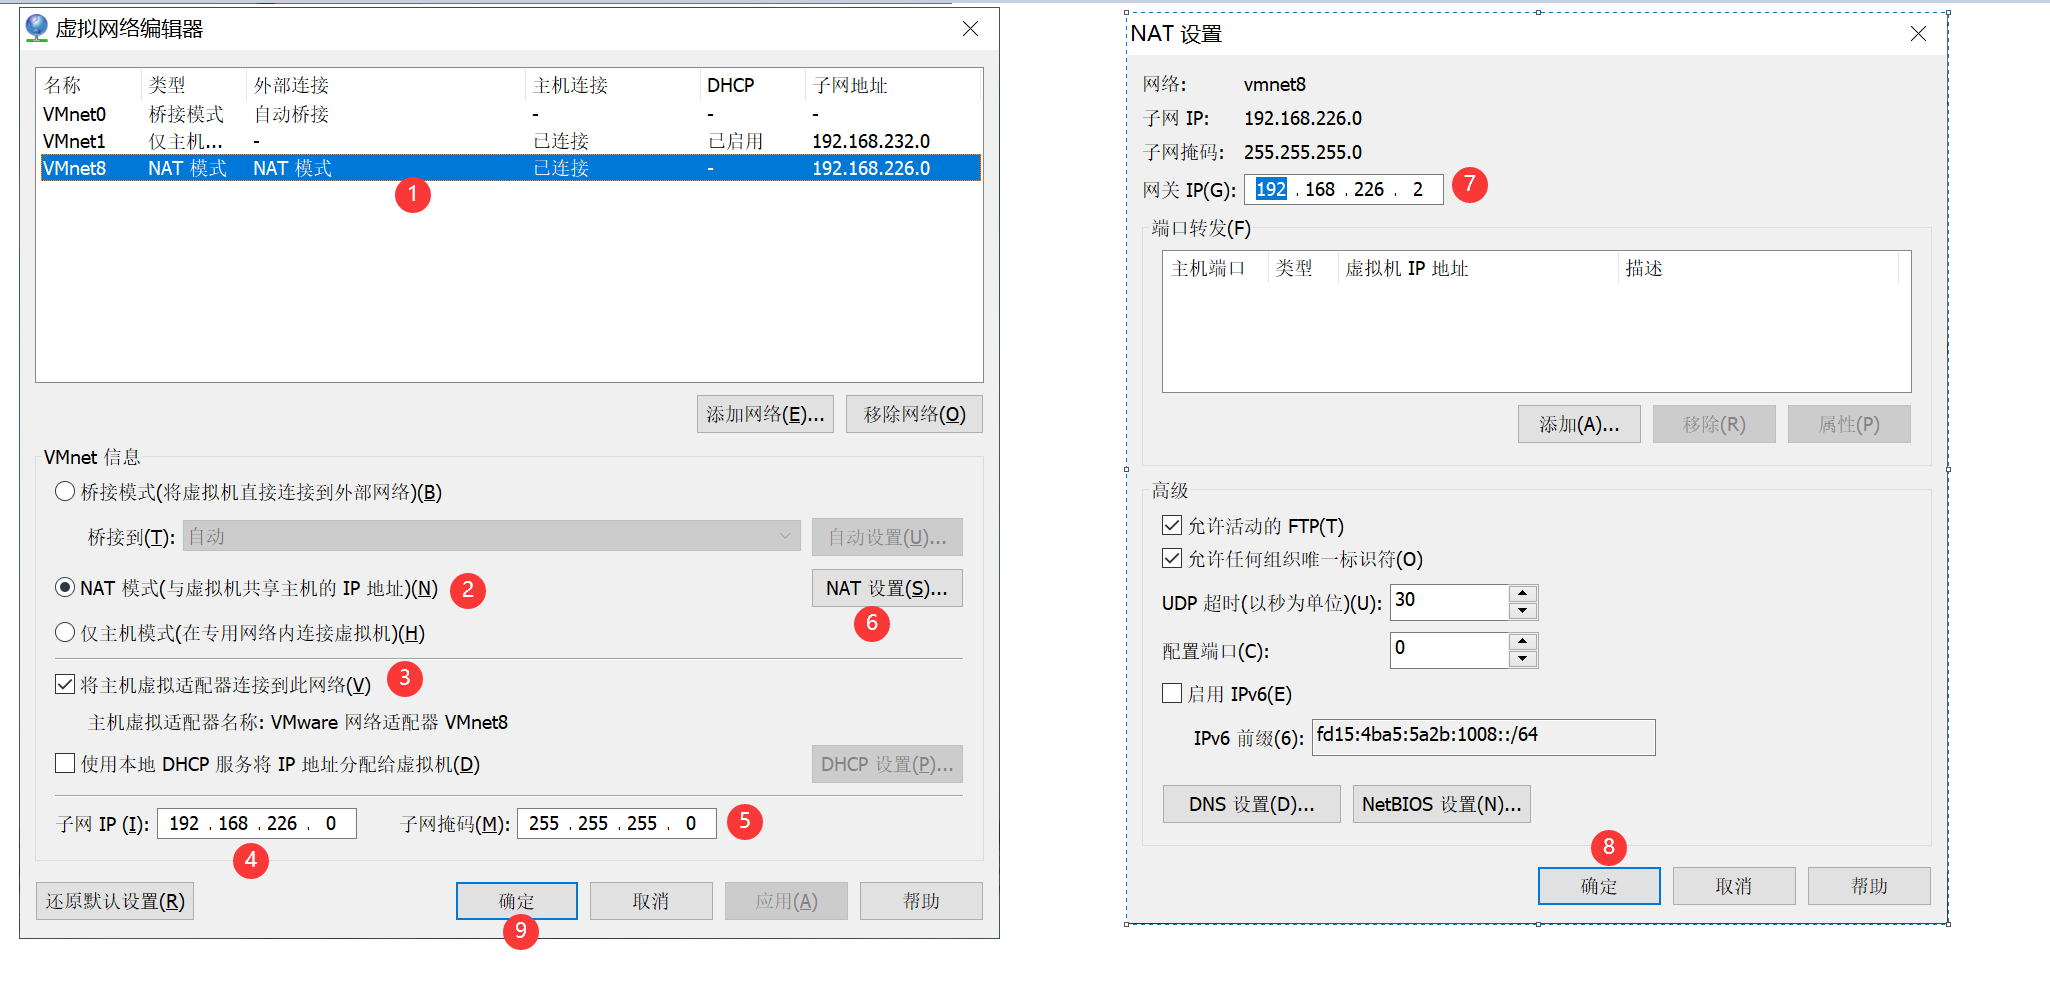Click DHCP 设置(P)... button
Viewport: 2050px width, 985px height.
pos(887,764)
